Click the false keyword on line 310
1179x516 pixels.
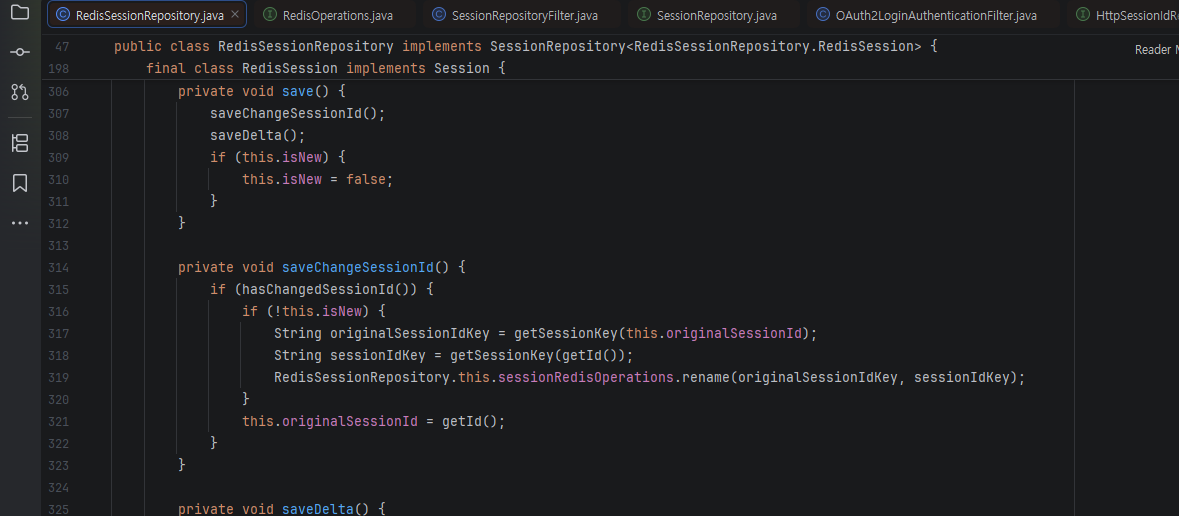tap(366, 180)
